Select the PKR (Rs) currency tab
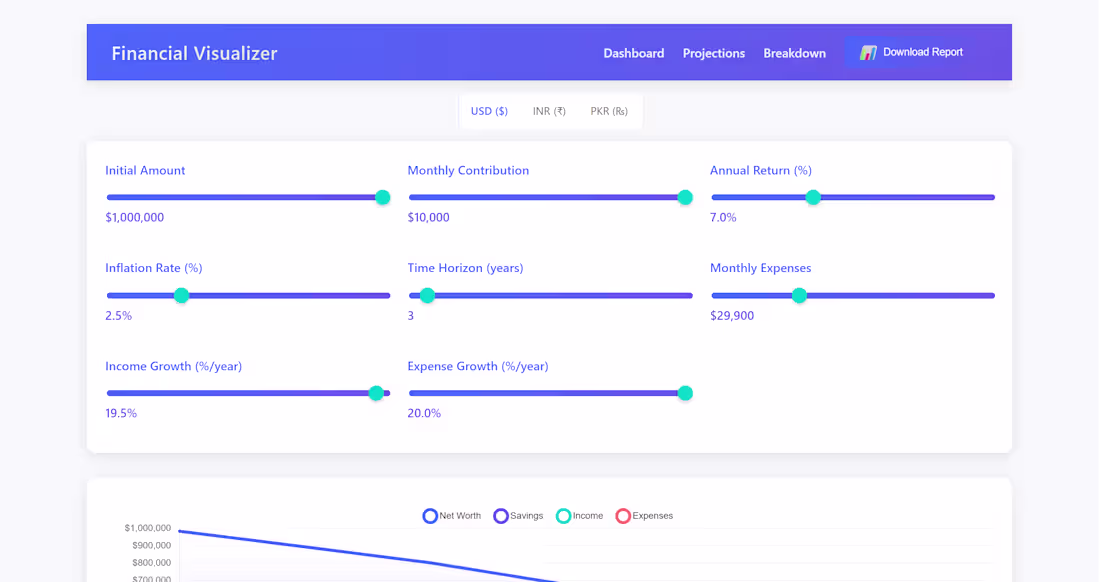 tap(609, 111)
